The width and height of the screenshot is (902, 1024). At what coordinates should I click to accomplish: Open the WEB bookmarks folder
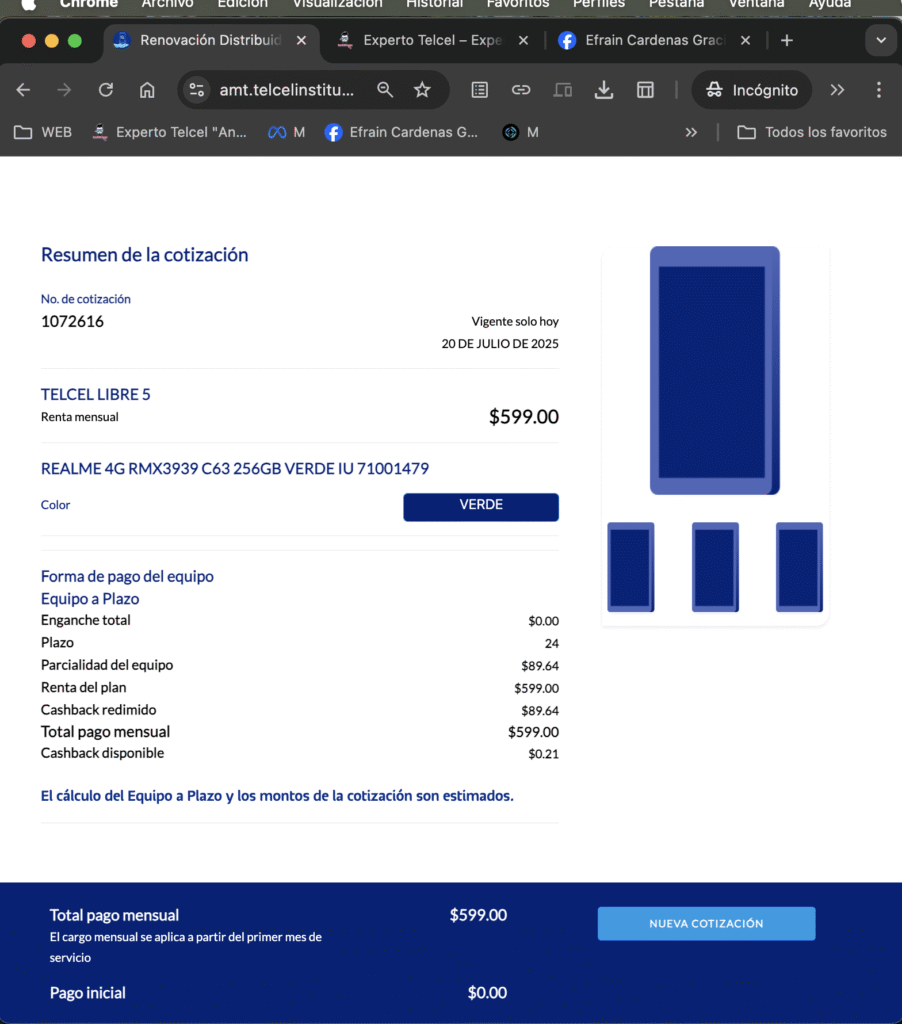tap(43, 133)
